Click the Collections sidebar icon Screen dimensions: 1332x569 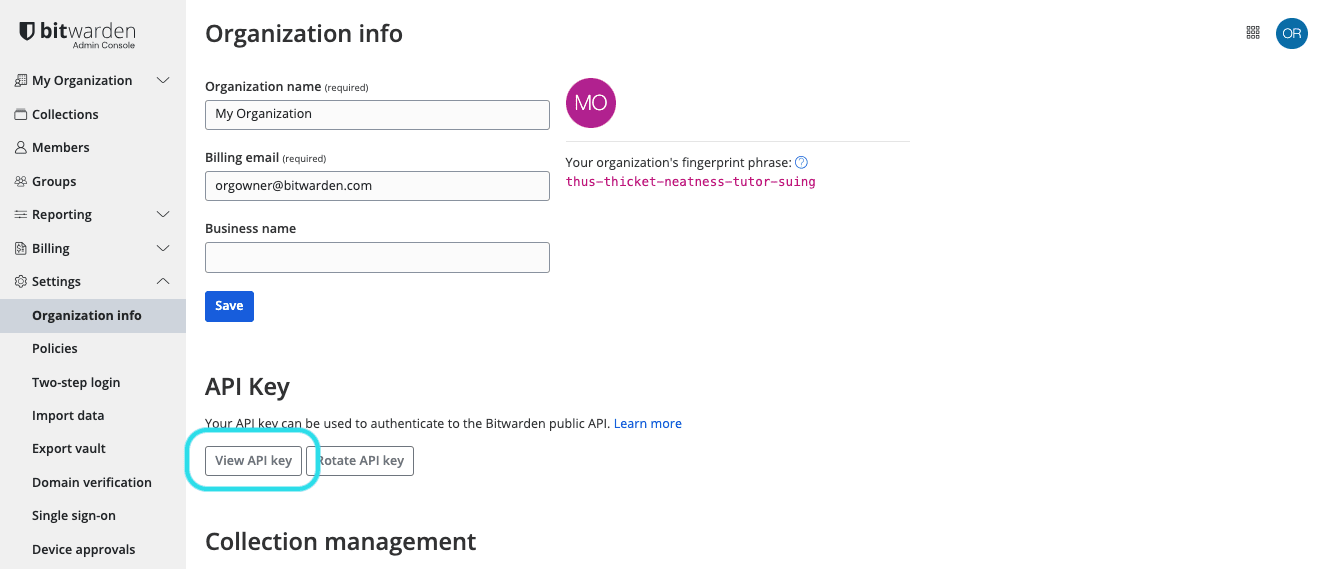[20, 114]
